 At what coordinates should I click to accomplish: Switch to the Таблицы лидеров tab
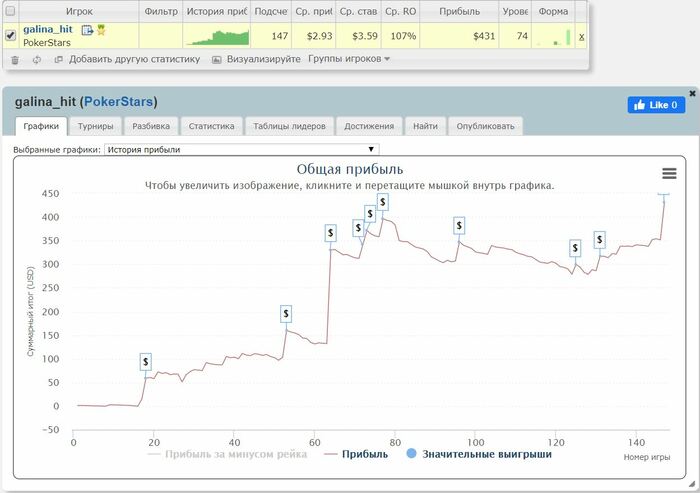289,126
